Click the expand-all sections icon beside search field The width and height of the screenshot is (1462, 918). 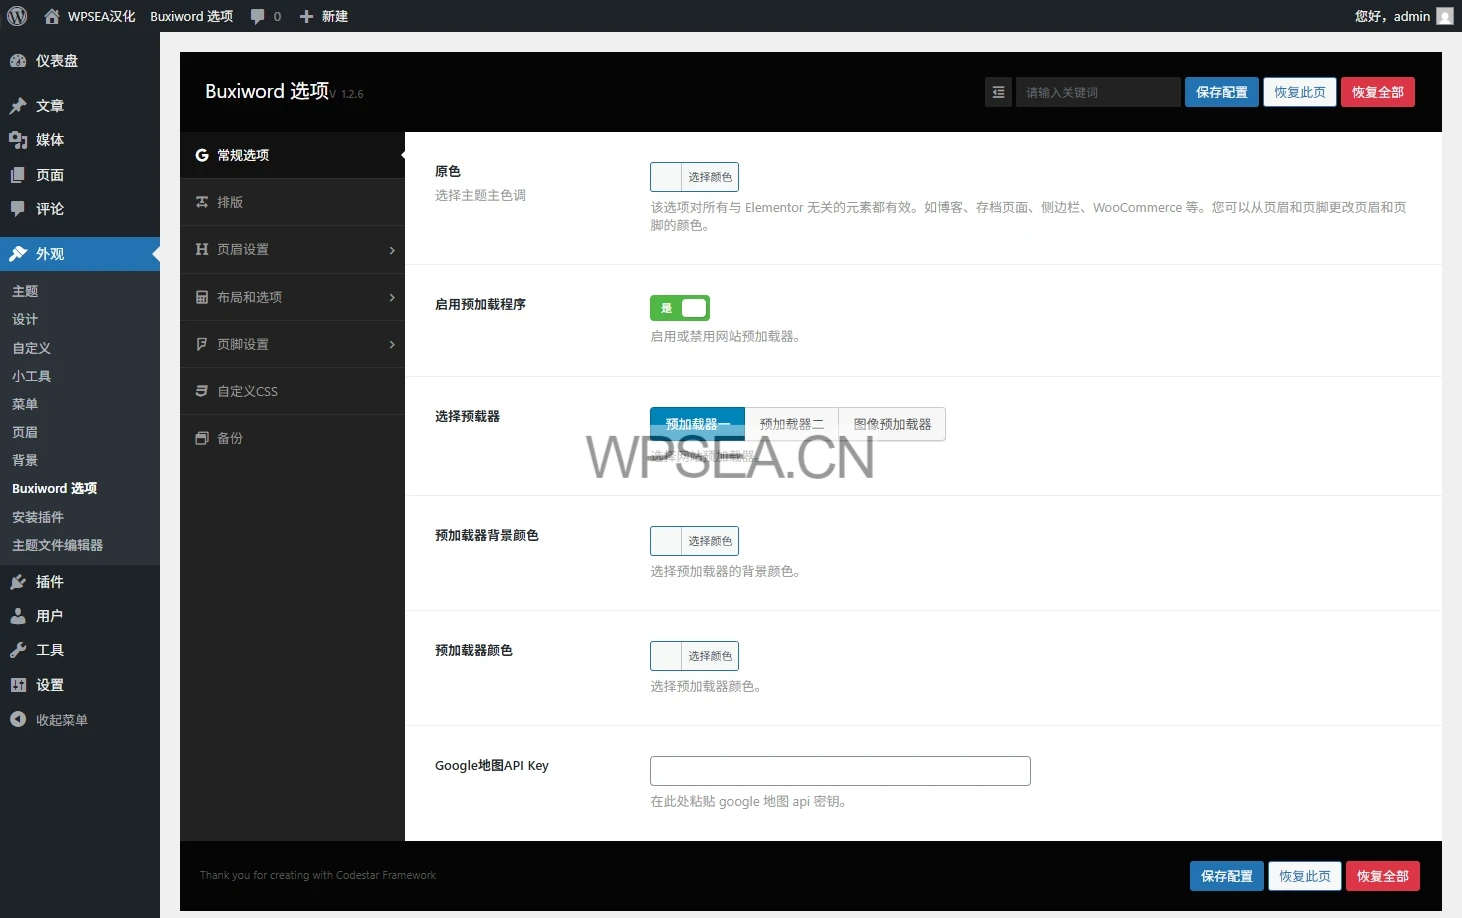point(998,92)
